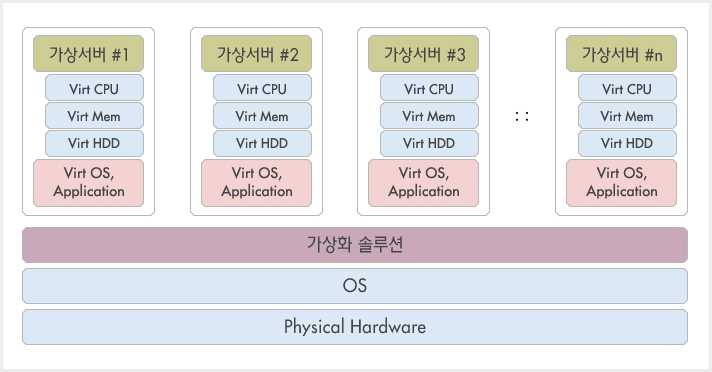The image size is (712, 372).
Task: Select Virt OS, Application in 가상서버 #1
Action: click(x=89, y=183)
